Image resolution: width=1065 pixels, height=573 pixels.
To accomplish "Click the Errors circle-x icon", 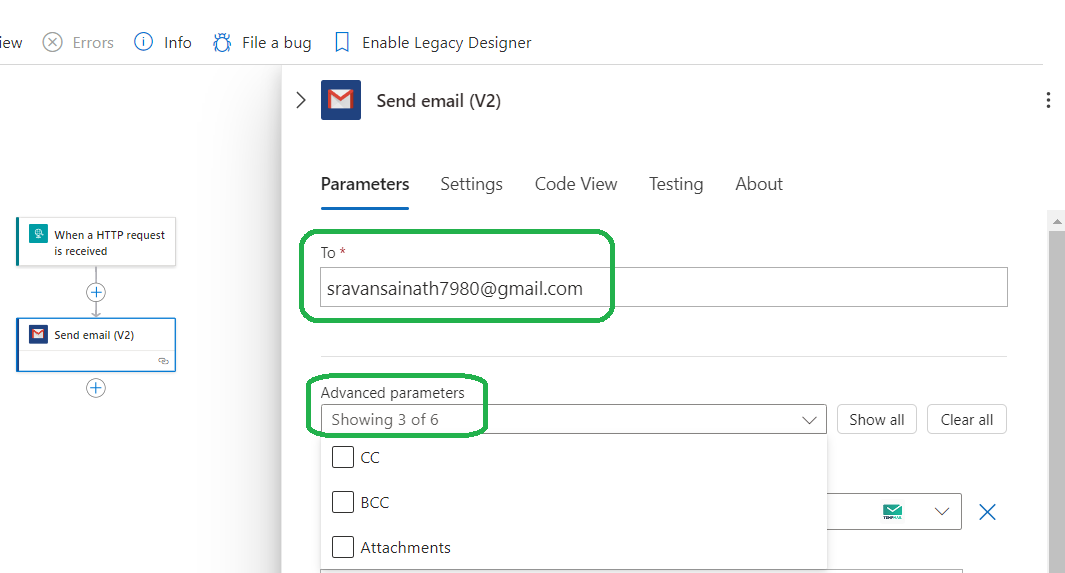I will [x=52, y=42].
